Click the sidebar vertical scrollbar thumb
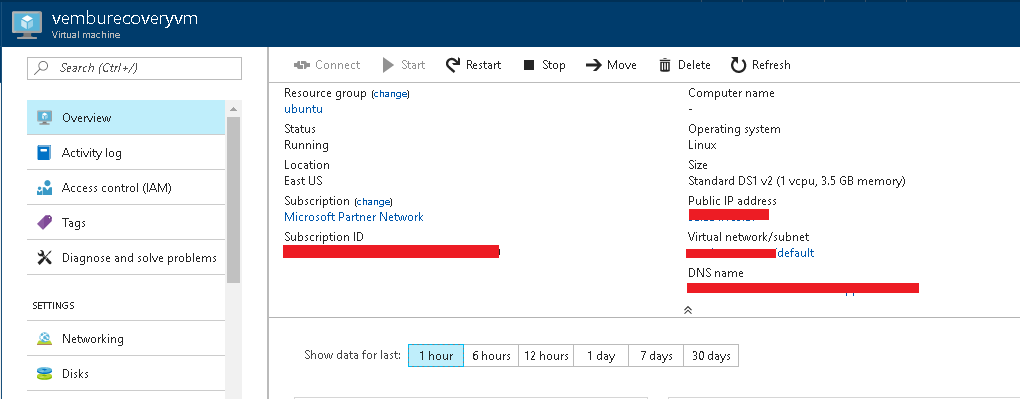The height and width of the screenshot is (399, 1020). 234,200
